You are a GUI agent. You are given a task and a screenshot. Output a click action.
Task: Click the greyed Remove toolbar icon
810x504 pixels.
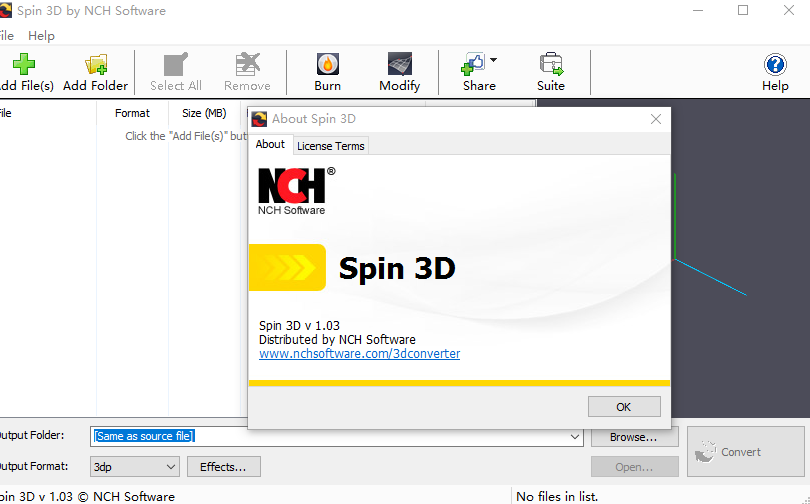tap(247, 65)
